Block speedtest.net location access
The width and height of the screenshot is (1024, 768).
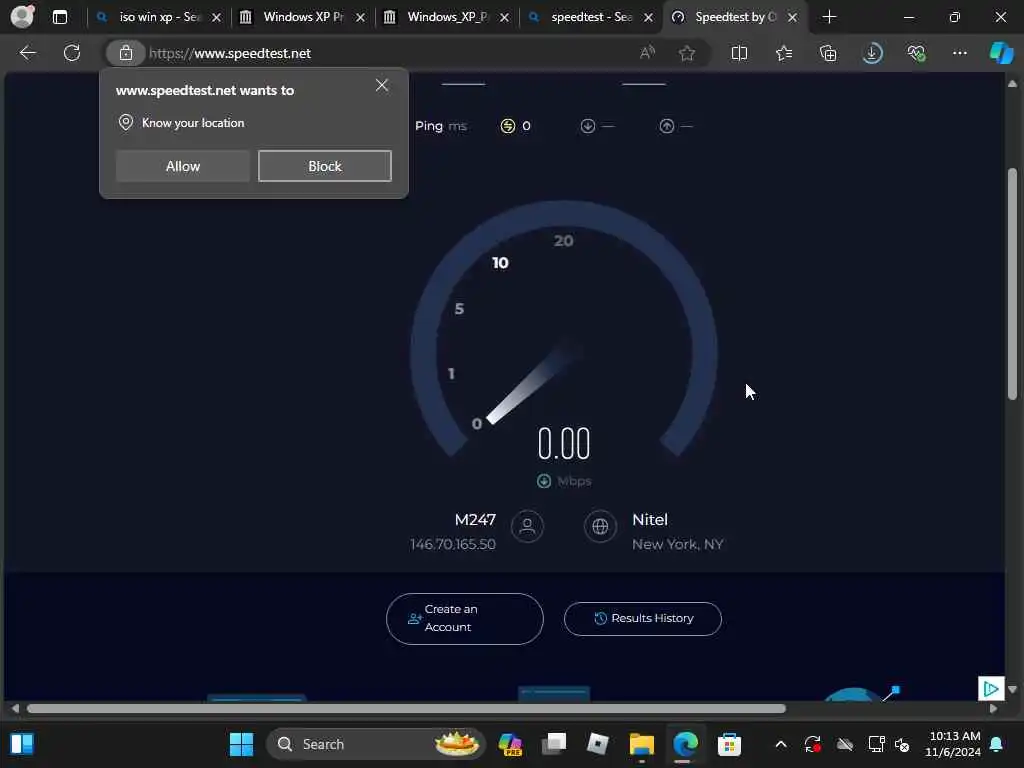pos(325,166)
